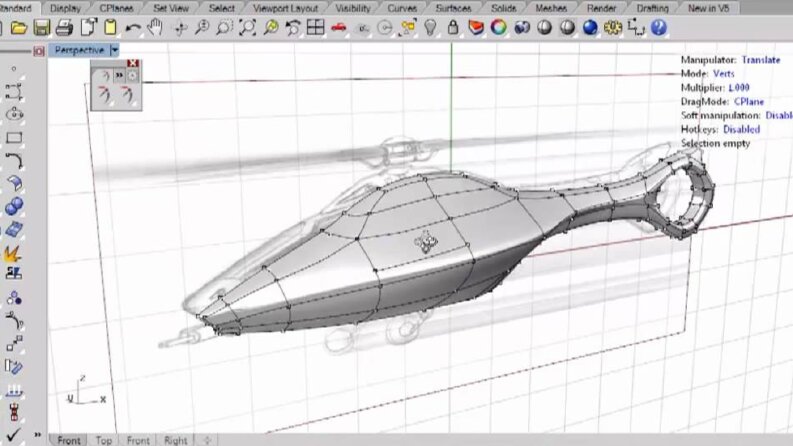Image resolution: width=793 pixels, height=446 pixels.
Task: Switch to the Top viewport tab
Action: [104, 440]
